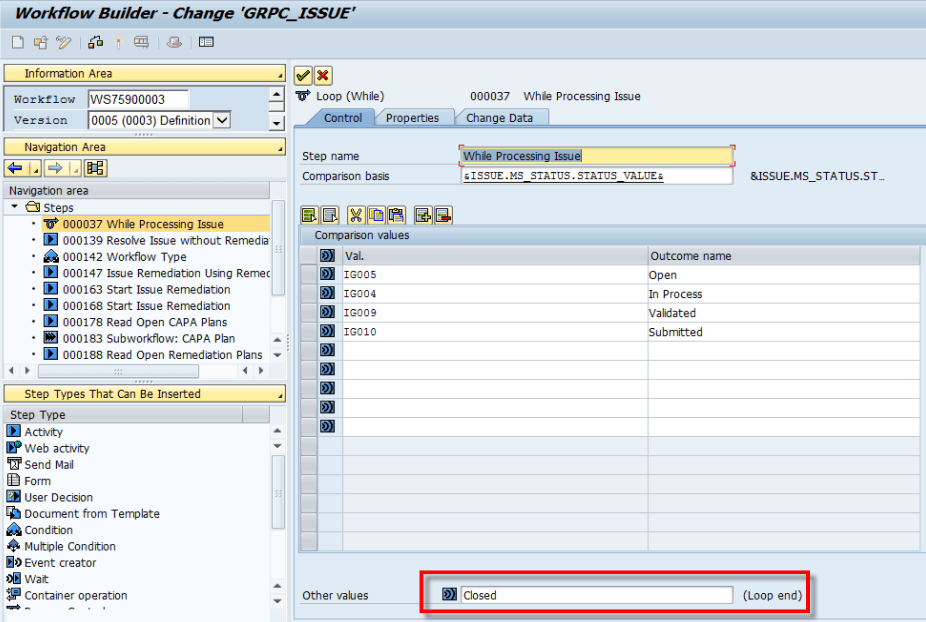The image size is (926, 622).
Task: Click the create new workflow icon in toolbar
Action: click(18, 43)
